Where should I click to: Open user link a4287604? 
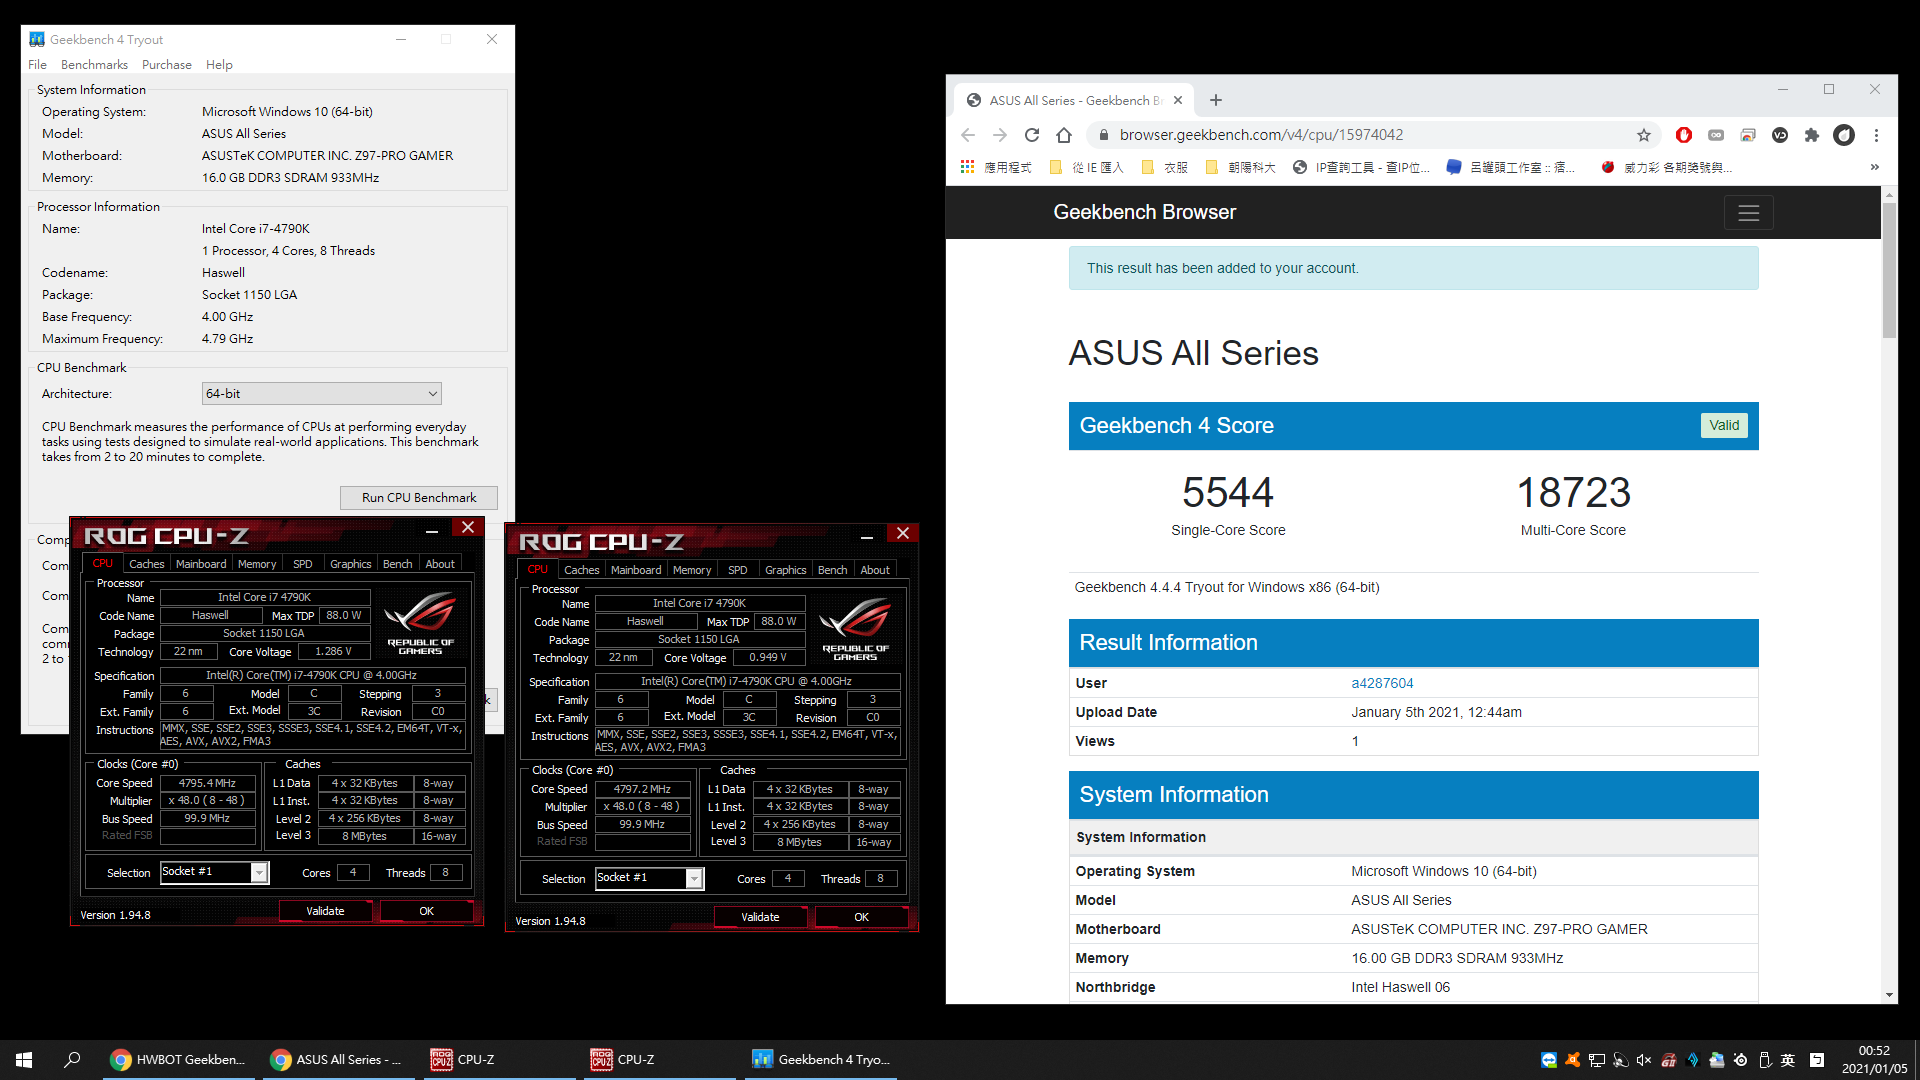1382,683
